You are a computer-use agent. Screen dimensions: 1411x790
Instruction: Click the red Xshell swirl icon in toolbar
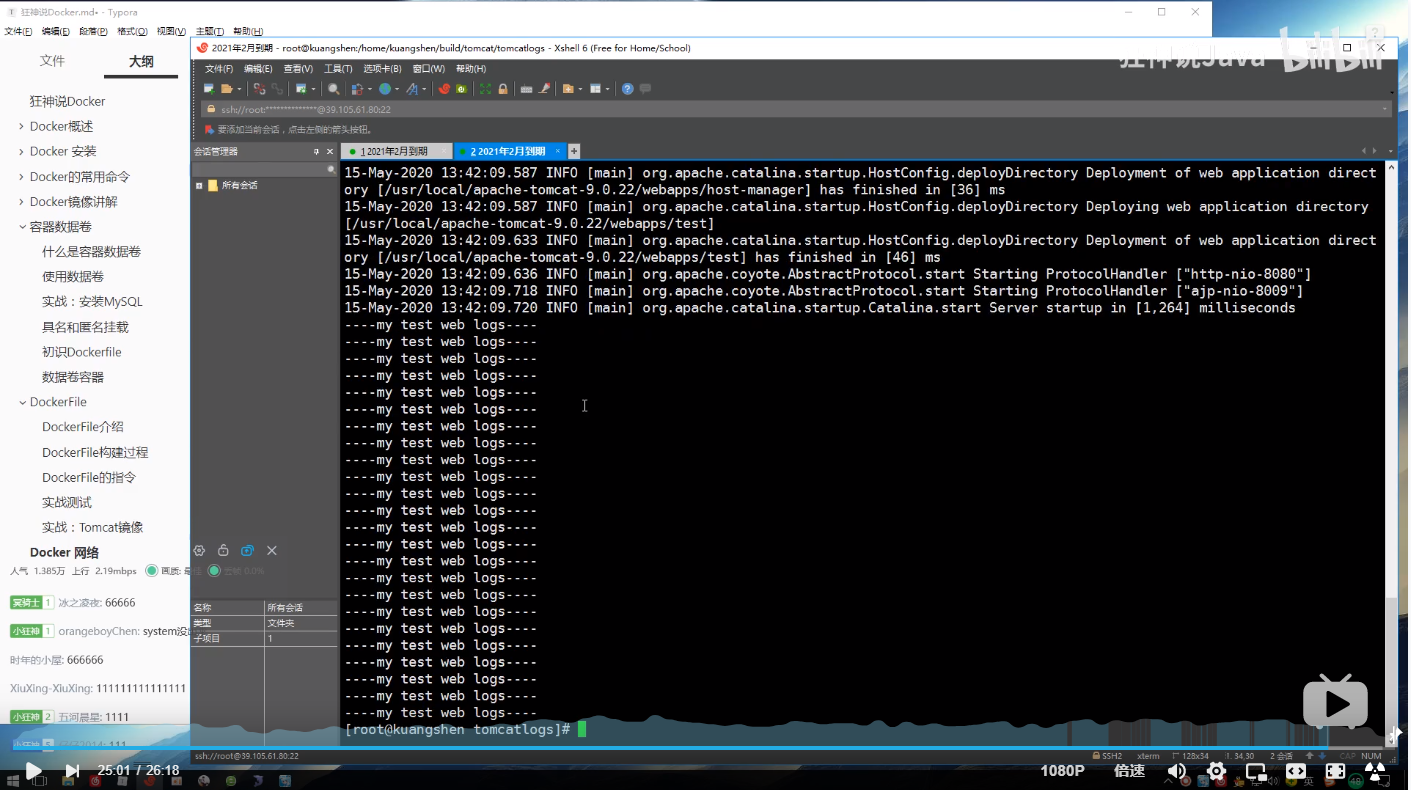coord(444,89)
